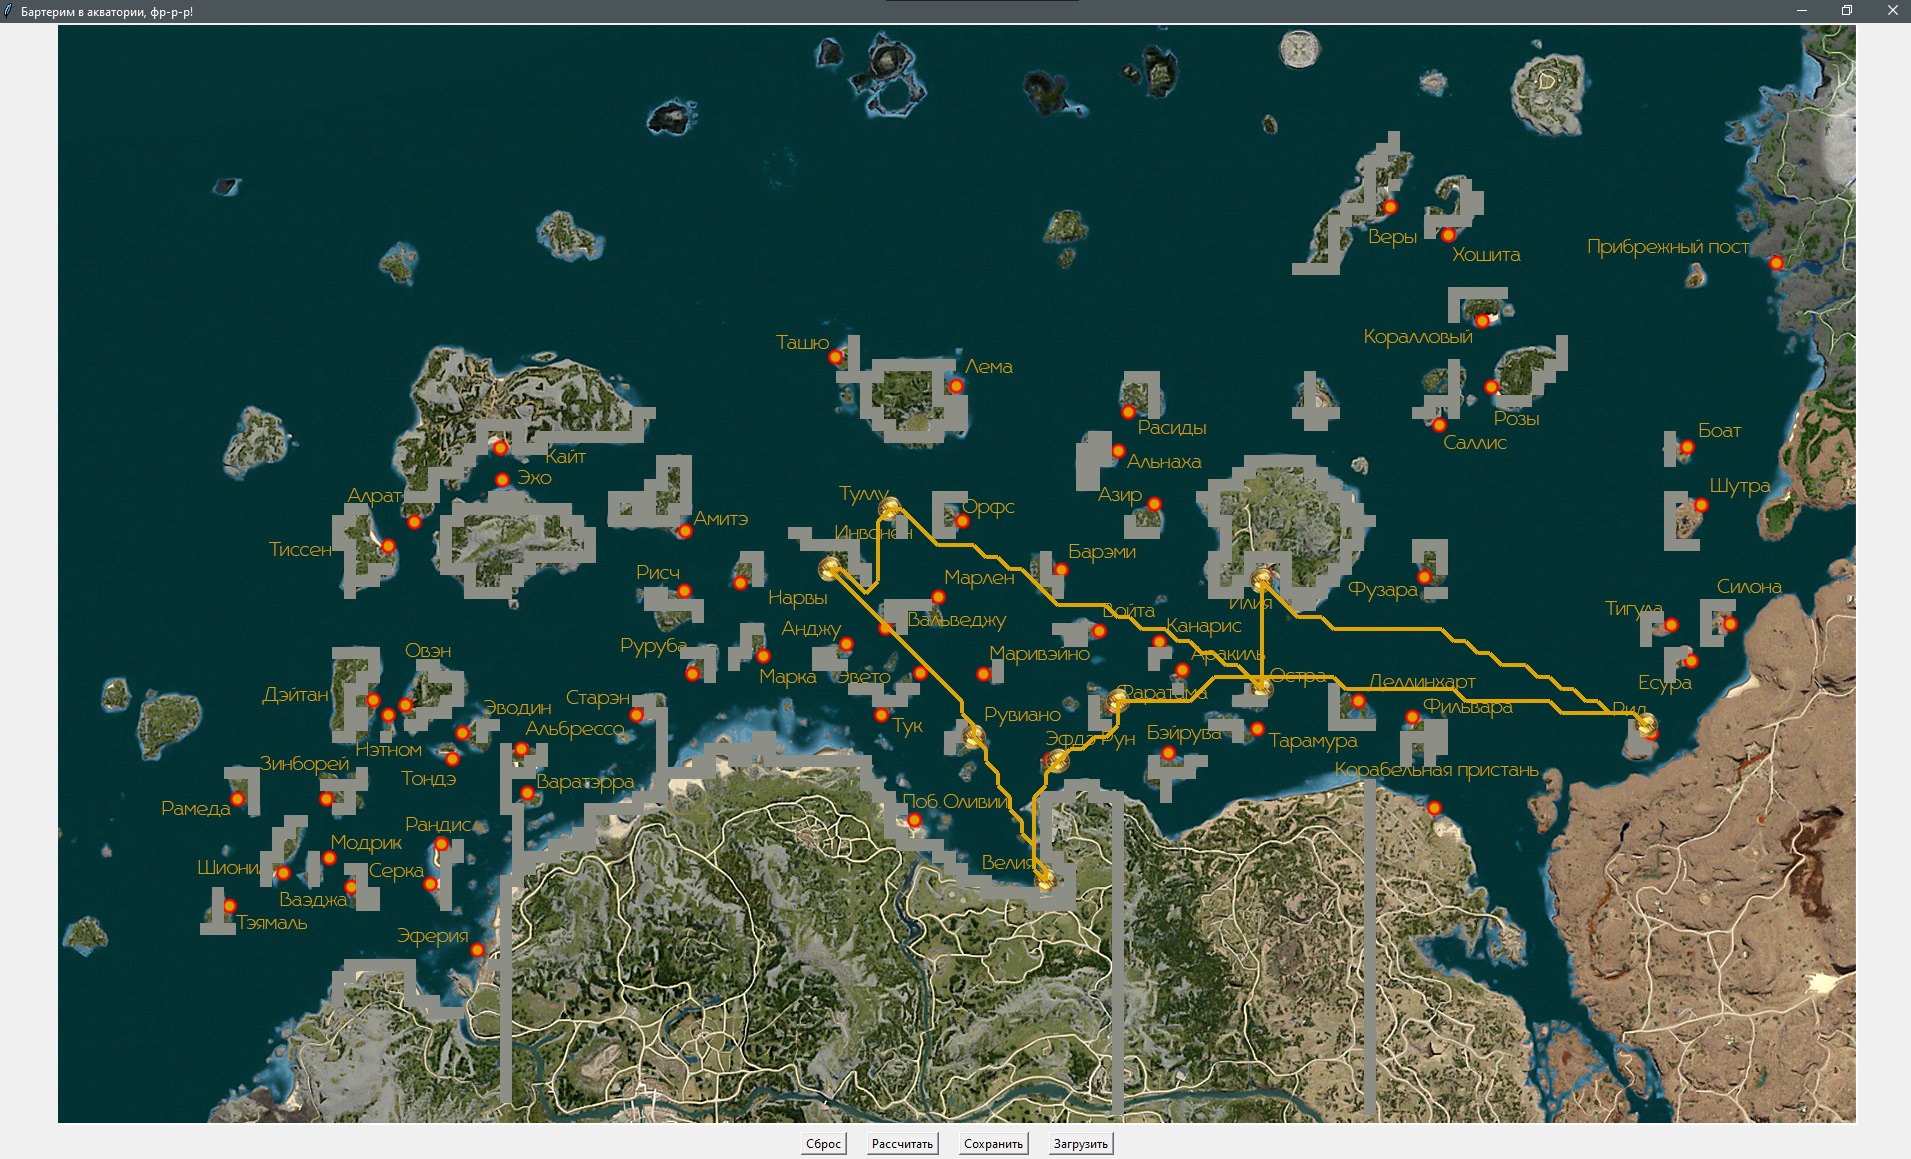This screenshot has width=1911, height=1159.
Task: Pick the Веры island red marker
Action: click(x=1390, y=207)
